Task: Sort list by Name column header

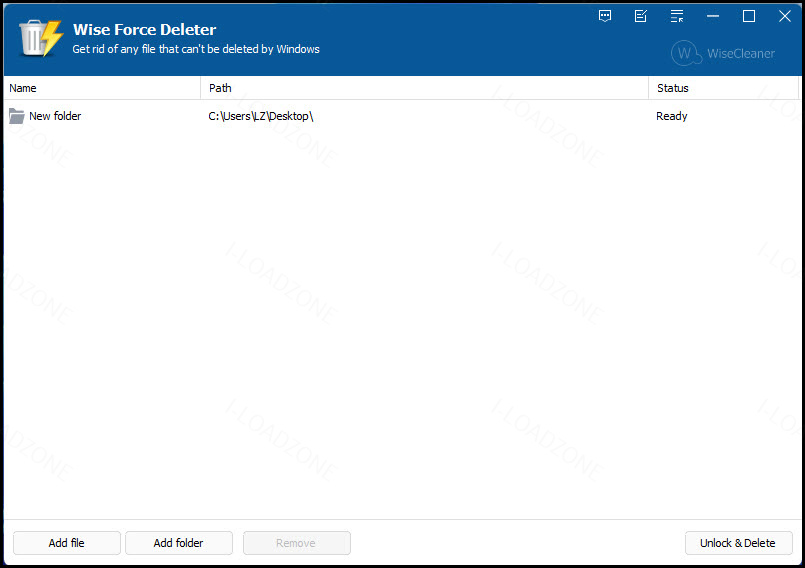Action: click(102, 88)
